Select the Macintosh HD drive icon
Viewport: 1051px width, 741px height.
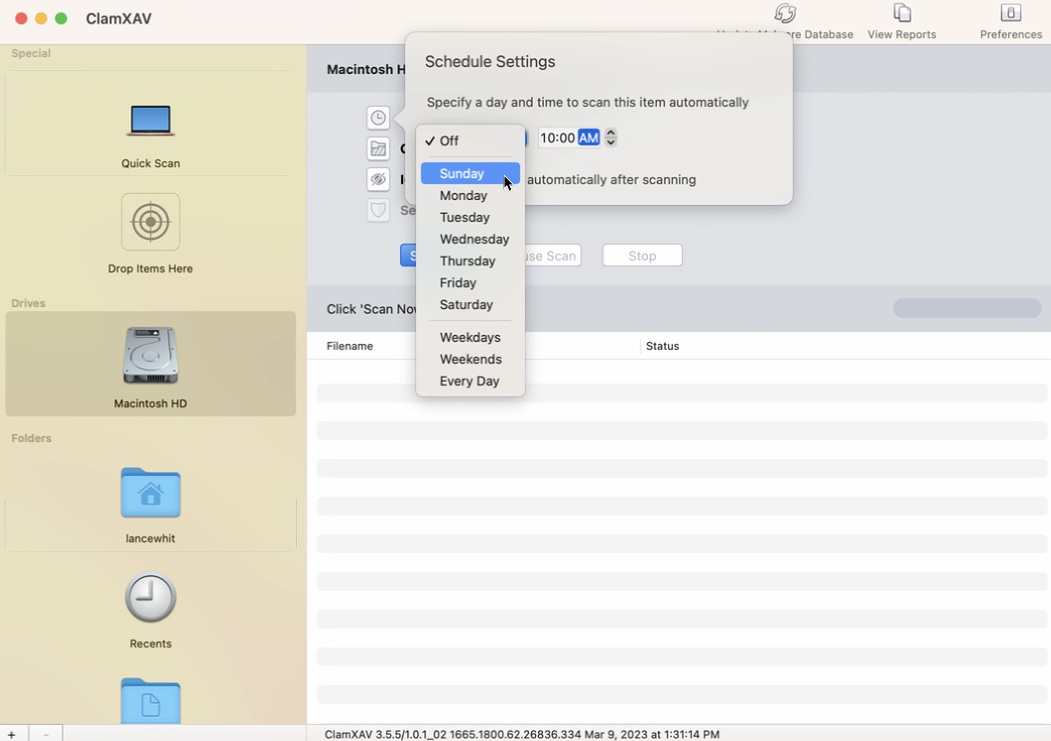click(151, 355)
